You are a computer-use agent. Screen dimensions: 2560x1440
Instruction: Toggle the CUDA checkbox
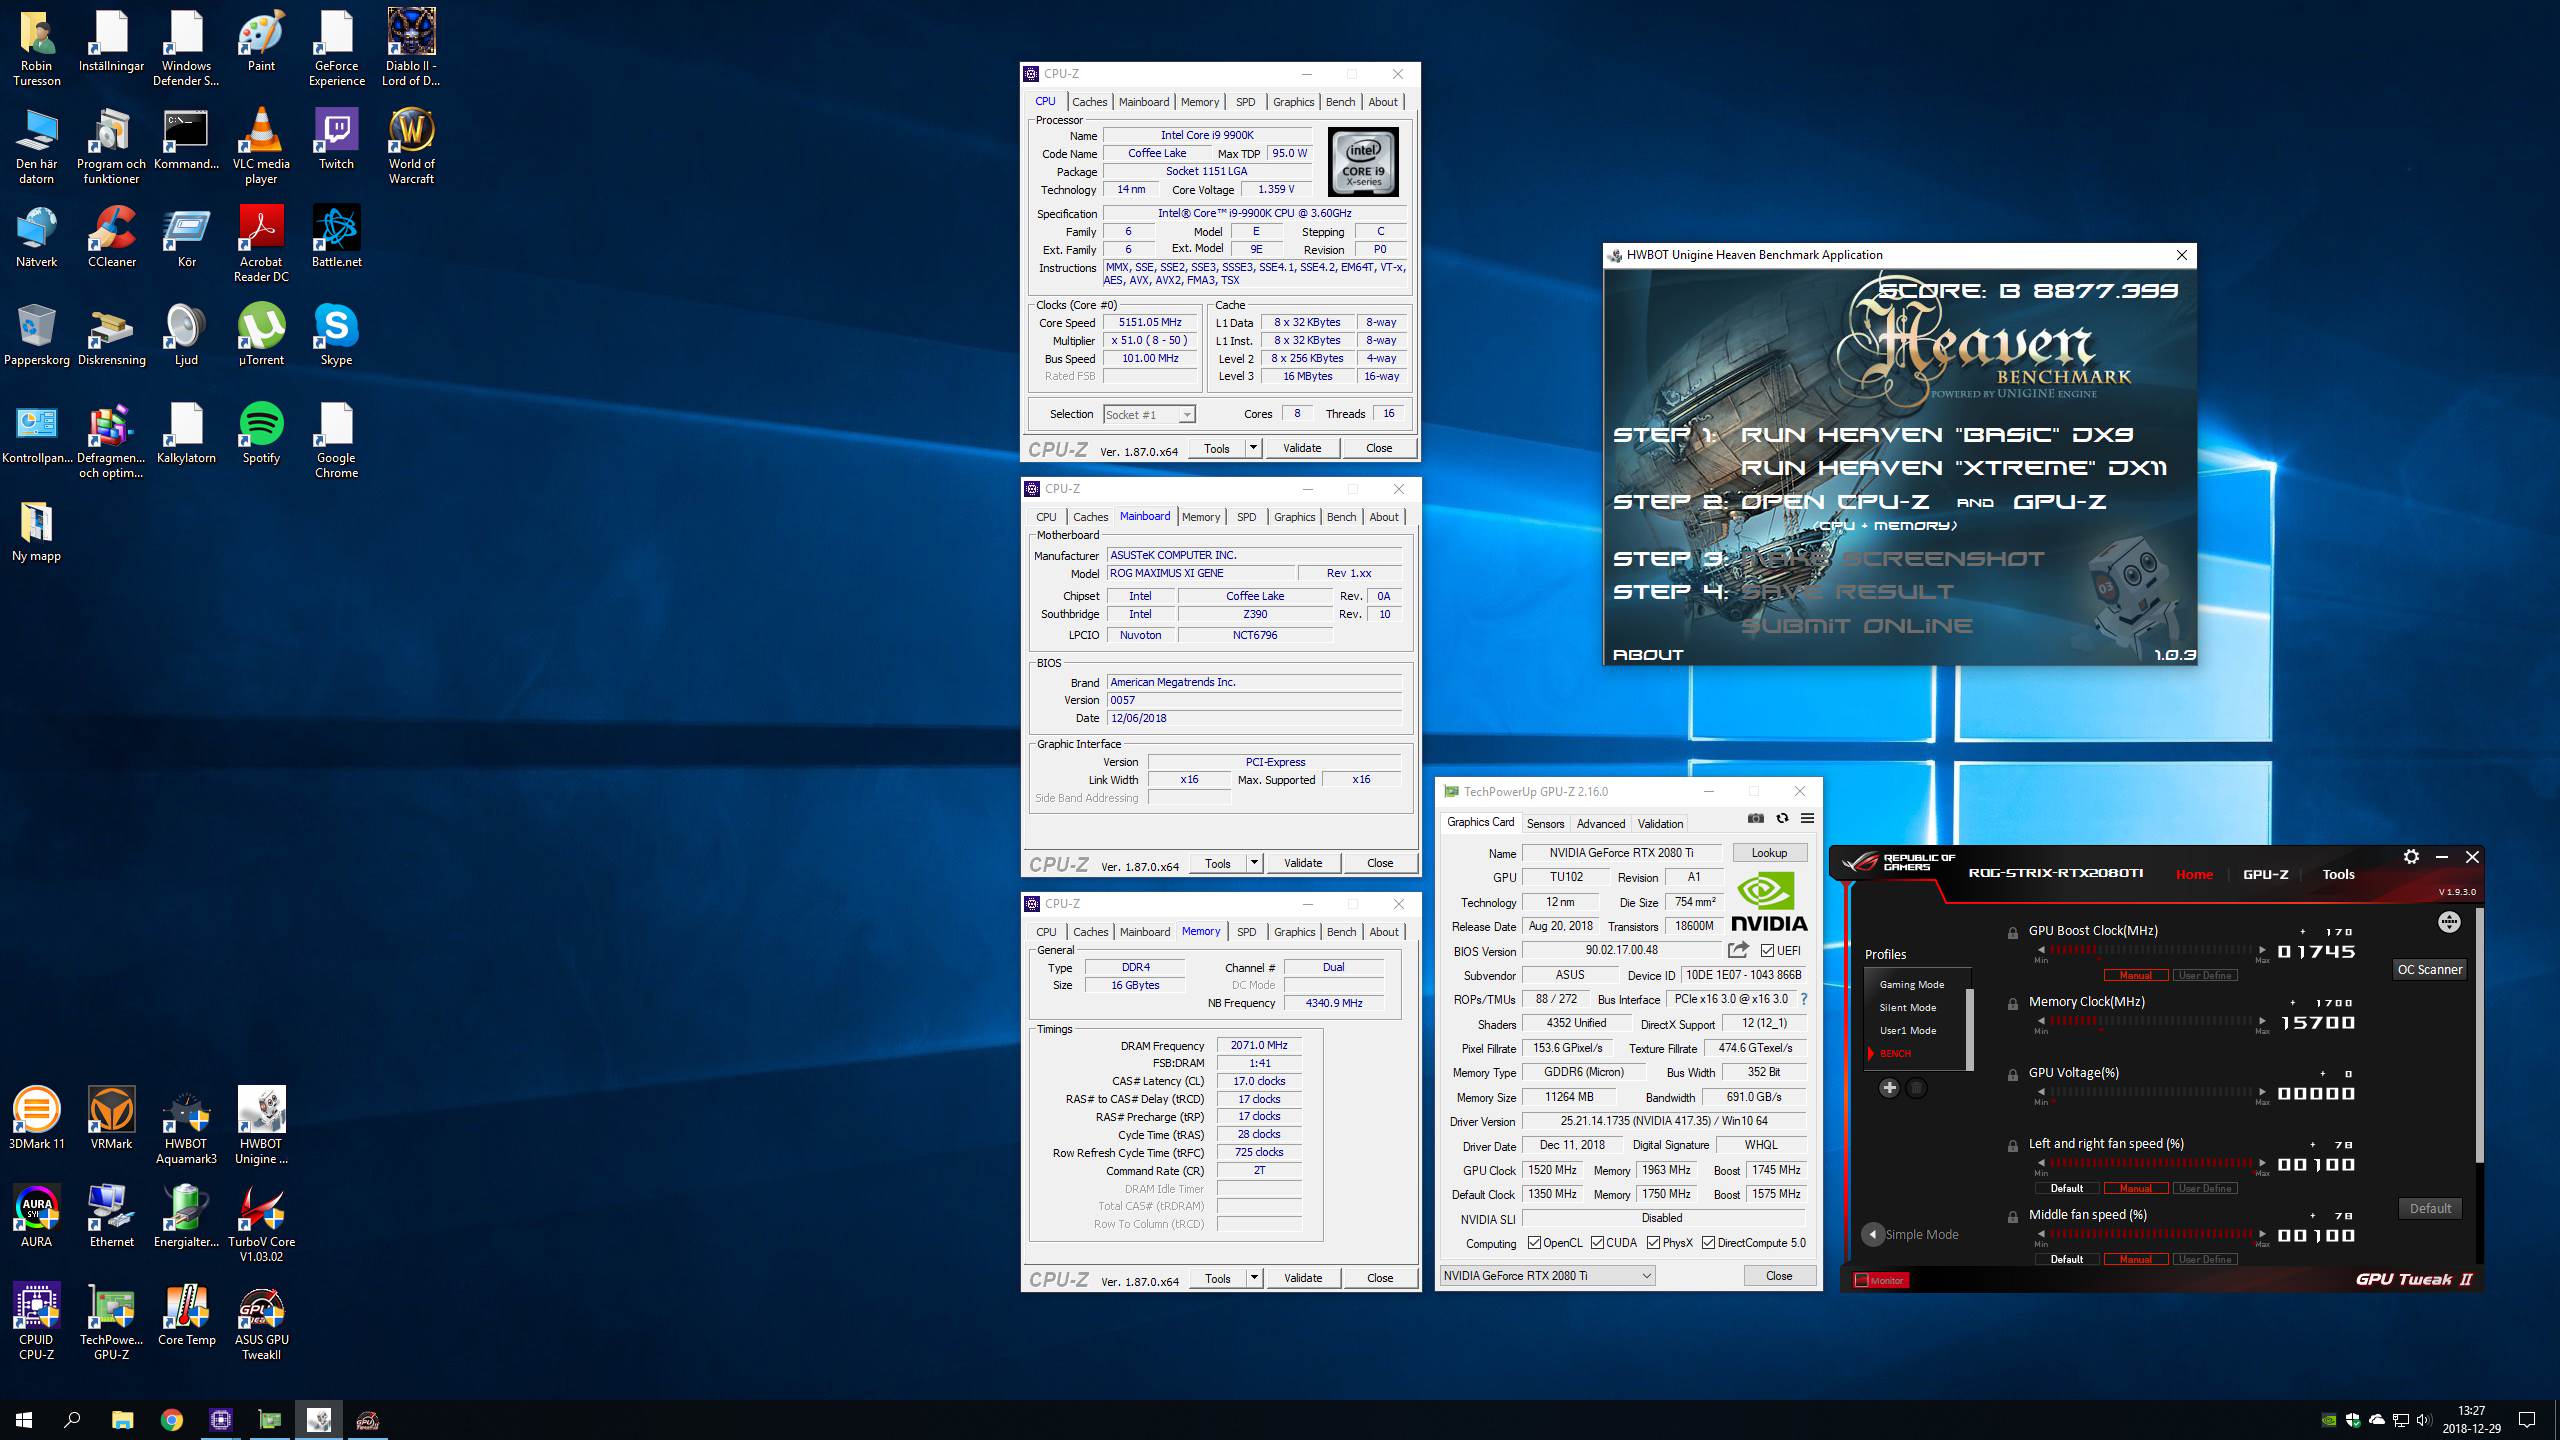pos(1597,1243)
